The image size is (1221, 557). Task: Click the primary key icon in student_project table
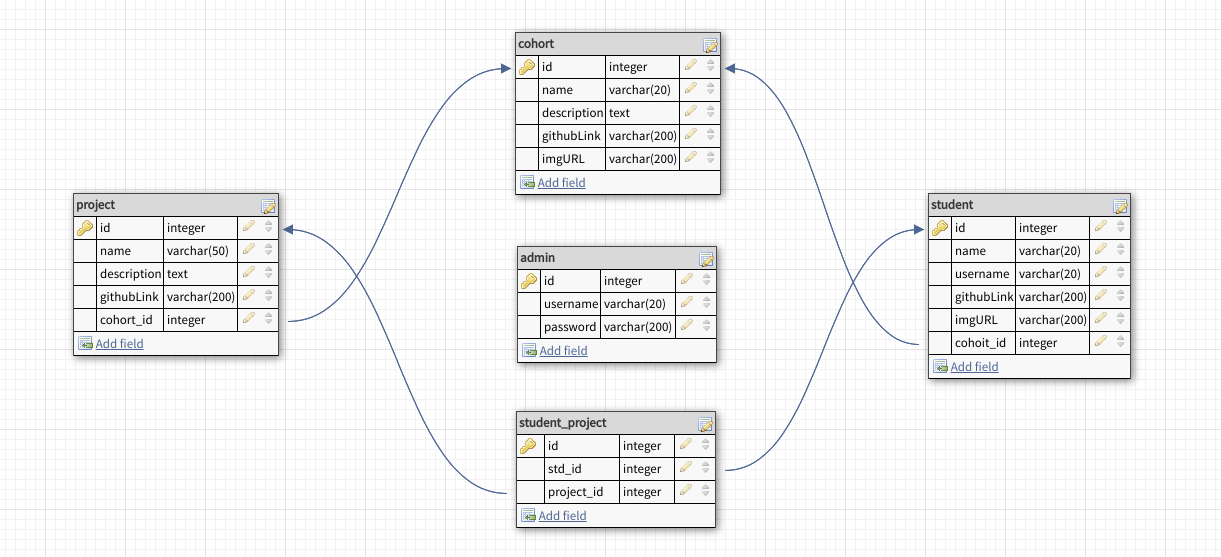click(529, 446)
